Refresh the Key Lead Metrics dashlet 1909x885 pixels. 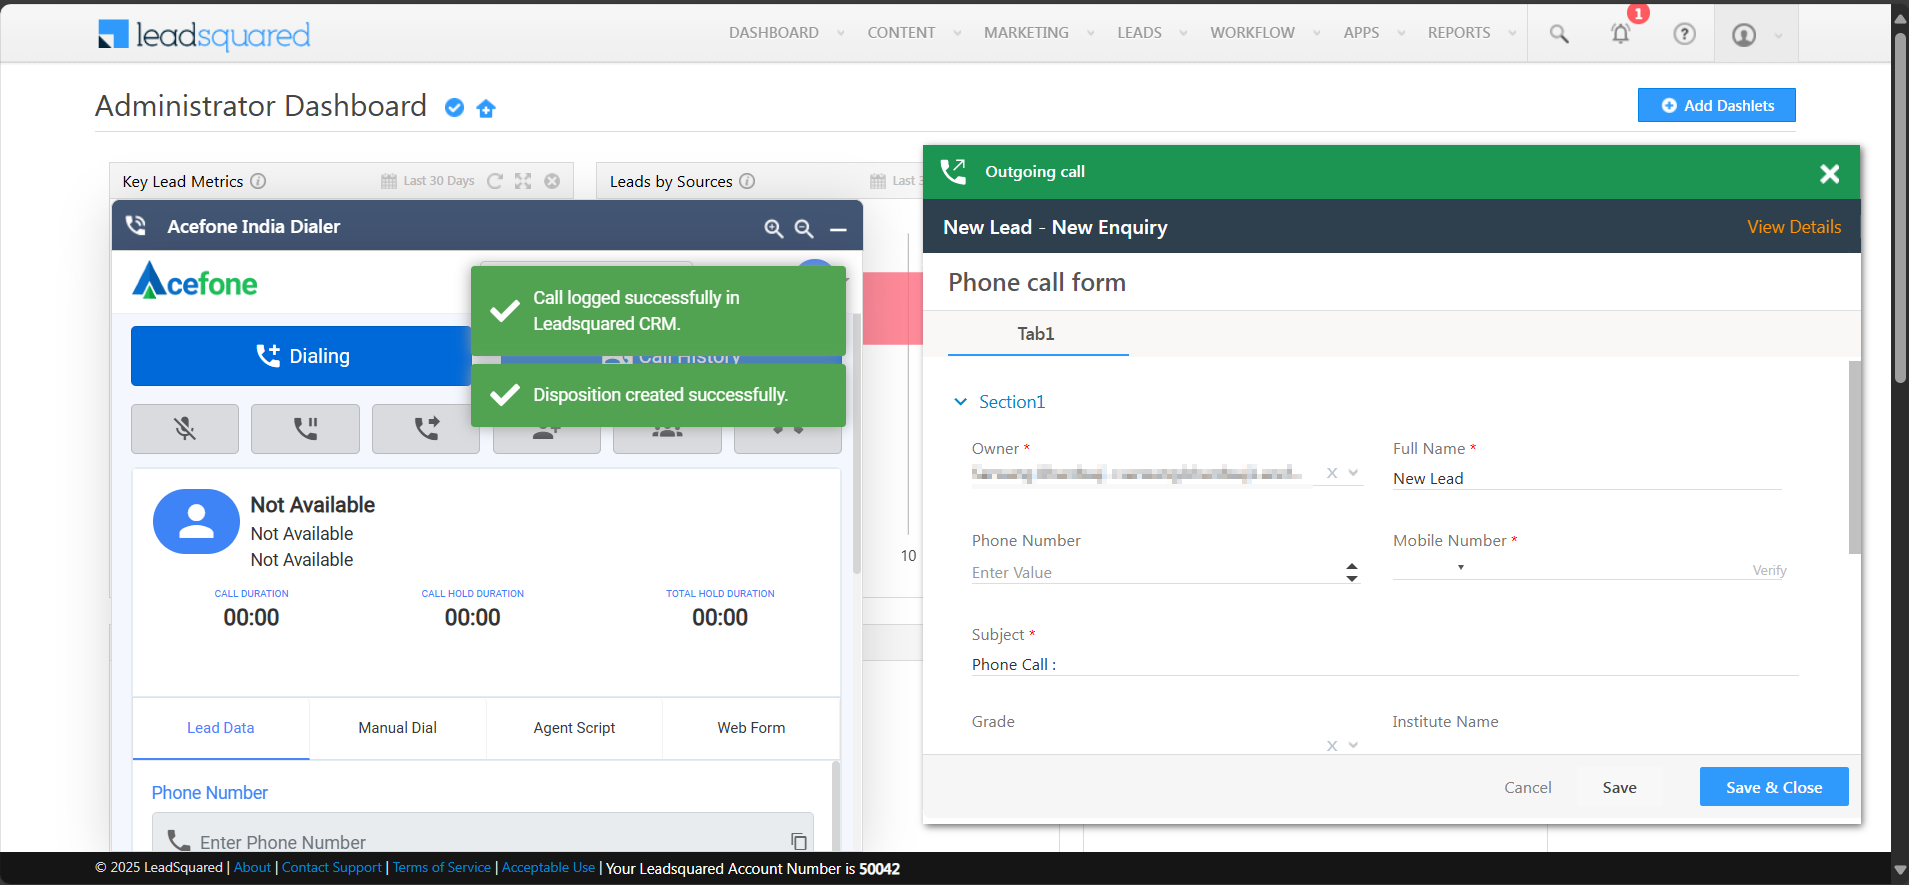[x=494, y=181]
